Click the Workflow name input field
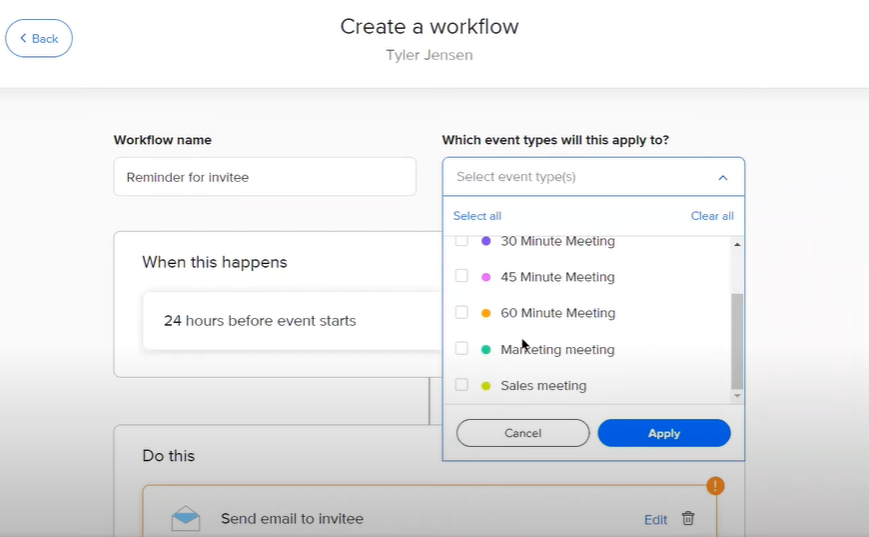Screen dimensions: 869x537 point(265,177)
